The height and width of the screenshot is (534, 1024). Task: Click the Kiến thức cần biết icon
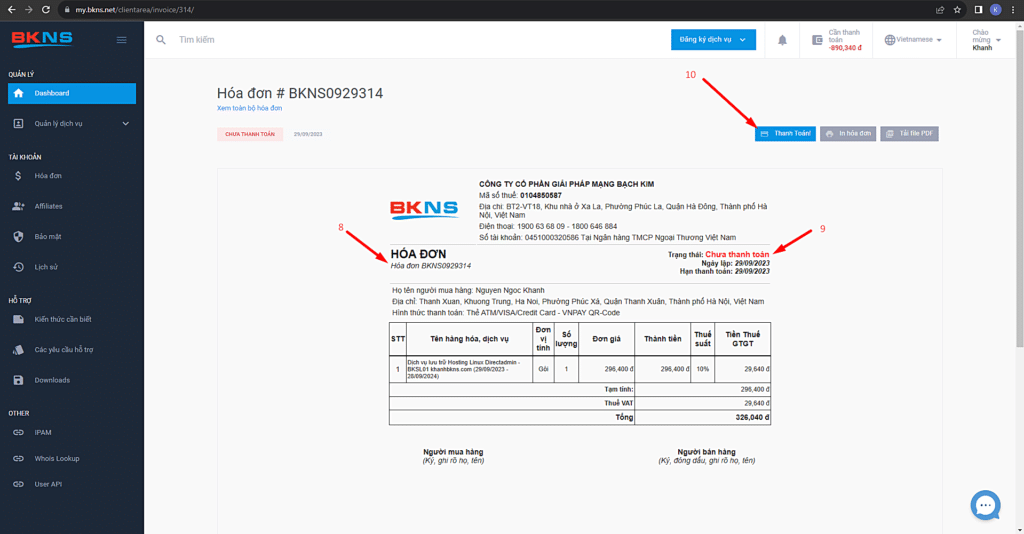pyautogui.click(x=18, y=319)
